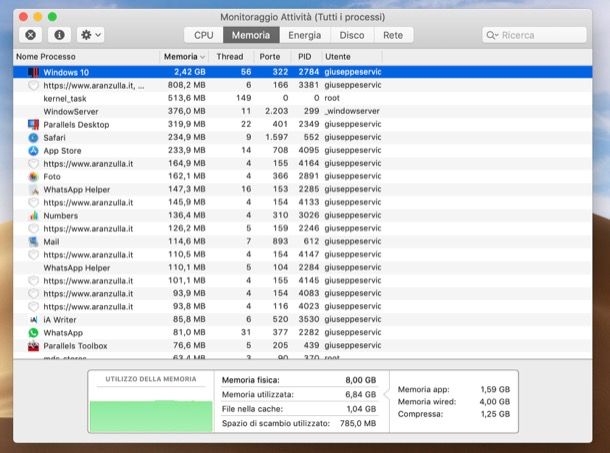Open the gear actions dropdown menu

click(x=91, y=35)
